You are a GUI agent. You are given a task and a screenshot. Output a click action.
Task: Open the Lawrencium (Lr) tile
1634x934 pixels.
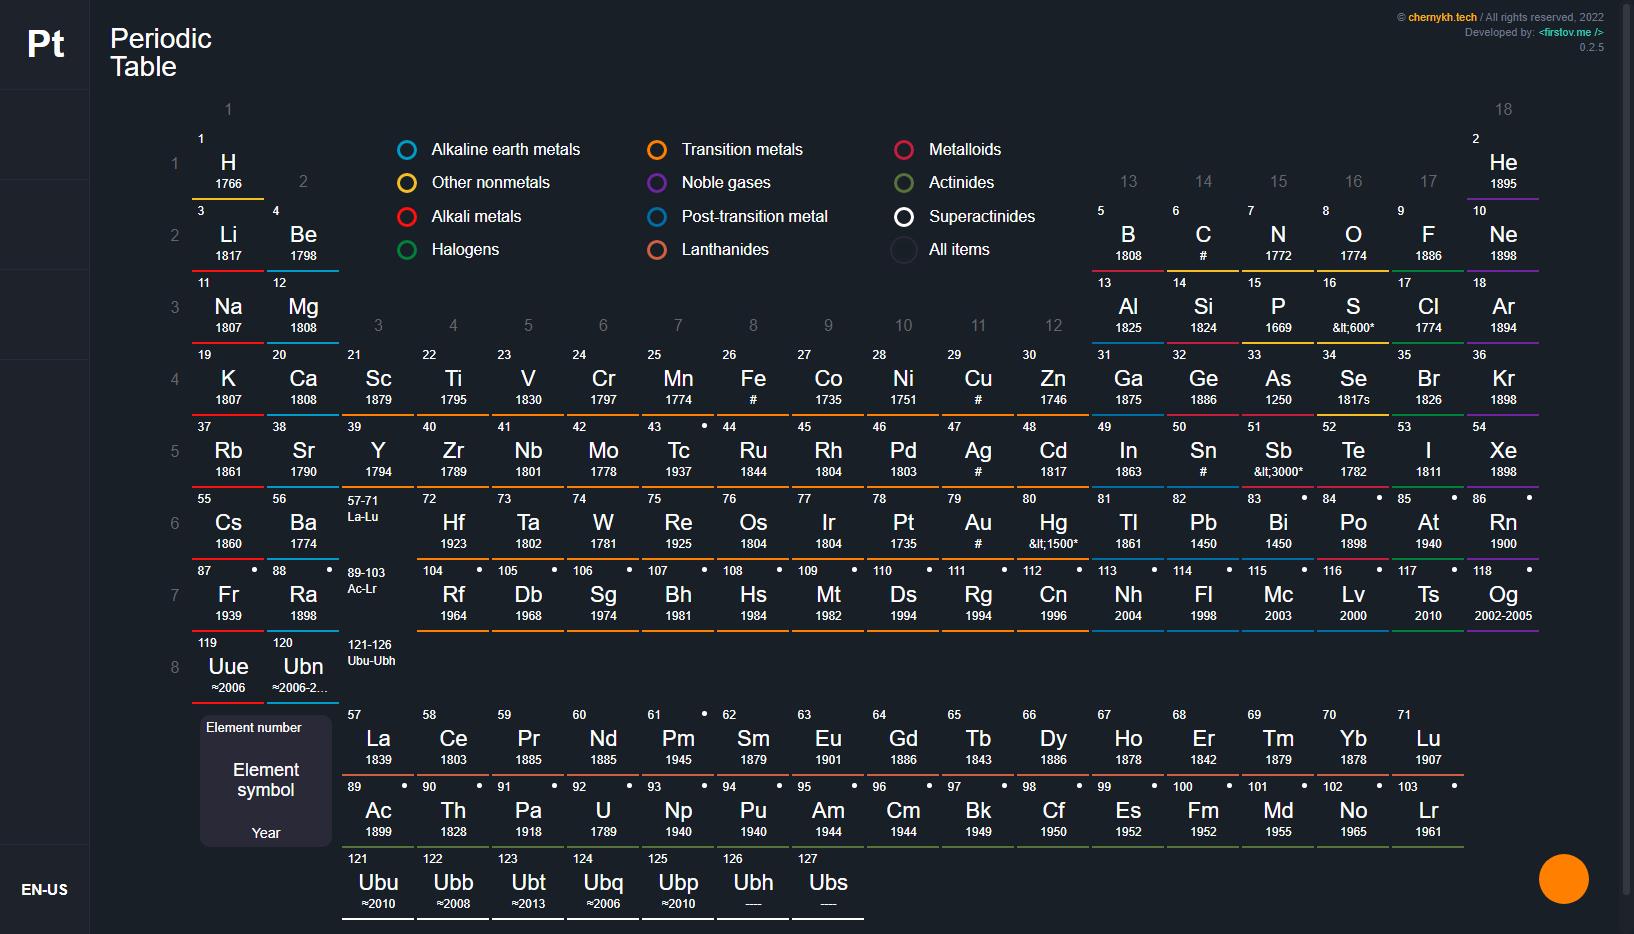(x=1428, y=812)
